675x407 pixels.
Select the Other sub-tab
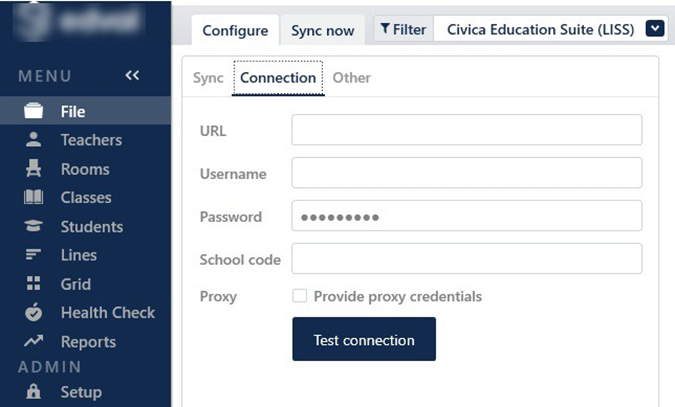[x=351, y=77]
